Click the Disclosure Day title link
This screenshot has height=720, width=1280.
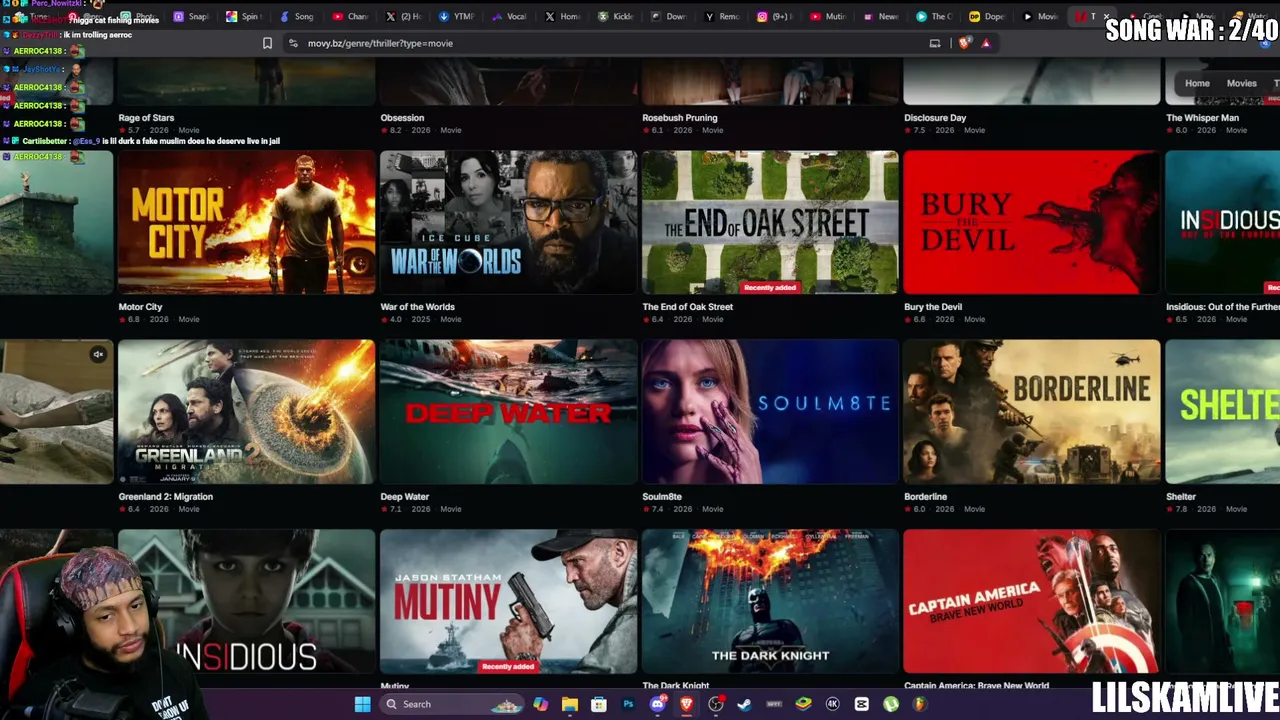935,118
